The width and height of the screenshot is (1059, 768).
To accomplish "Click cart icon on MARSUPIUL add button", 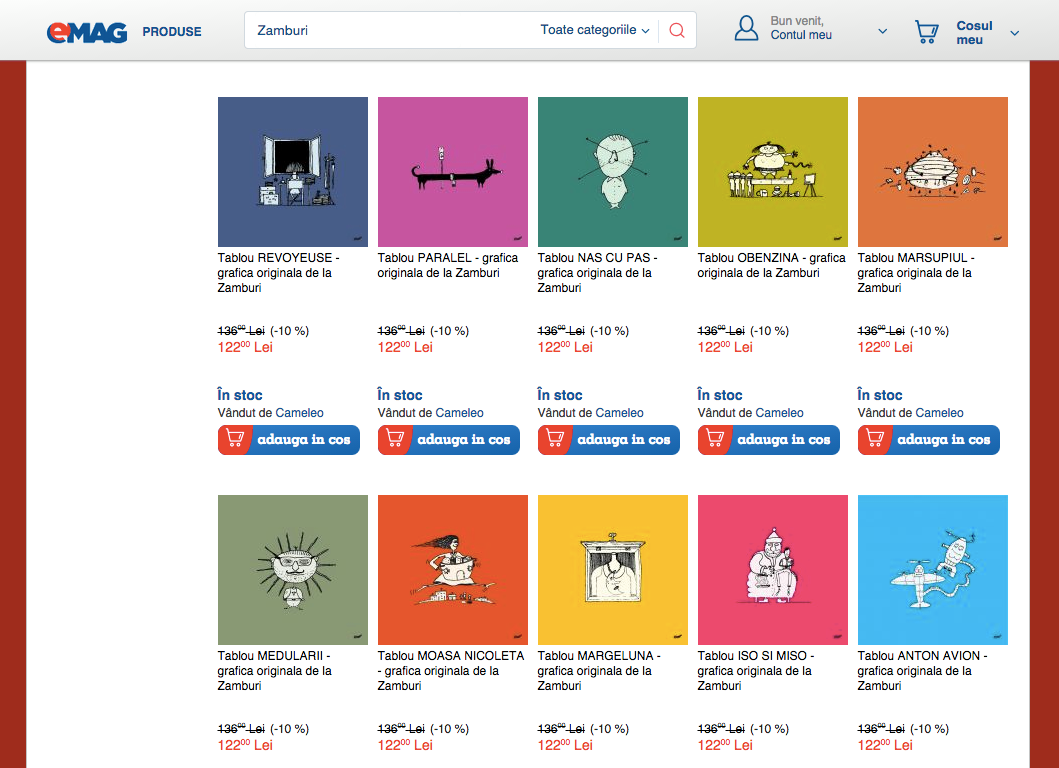I will tap(875, 439).
